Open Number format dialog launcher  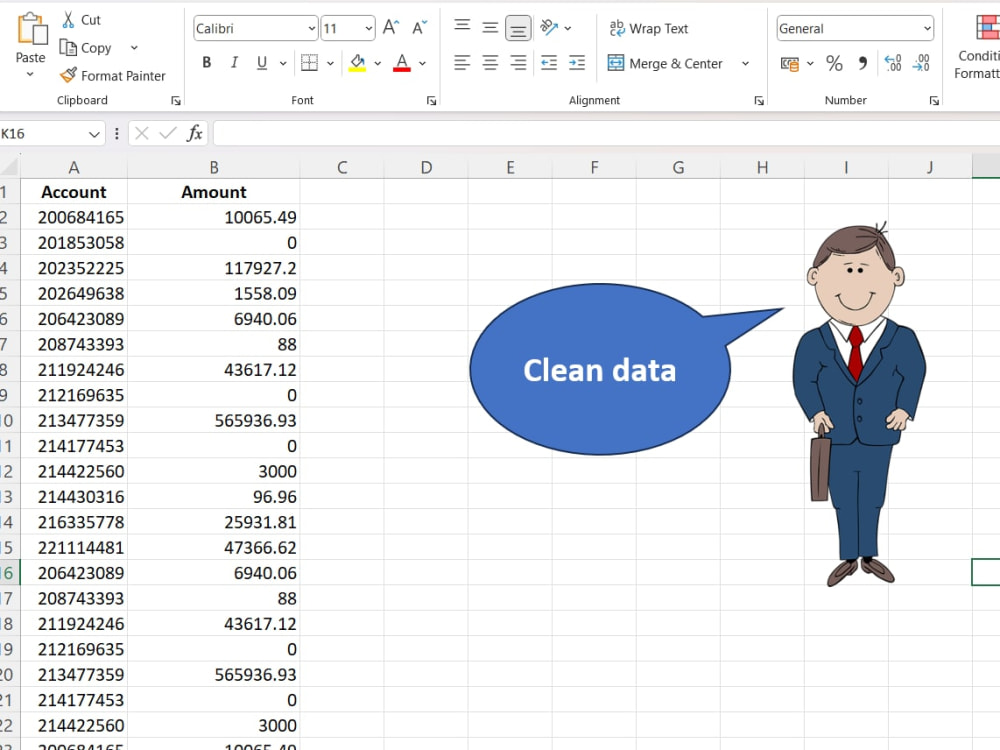934,101
